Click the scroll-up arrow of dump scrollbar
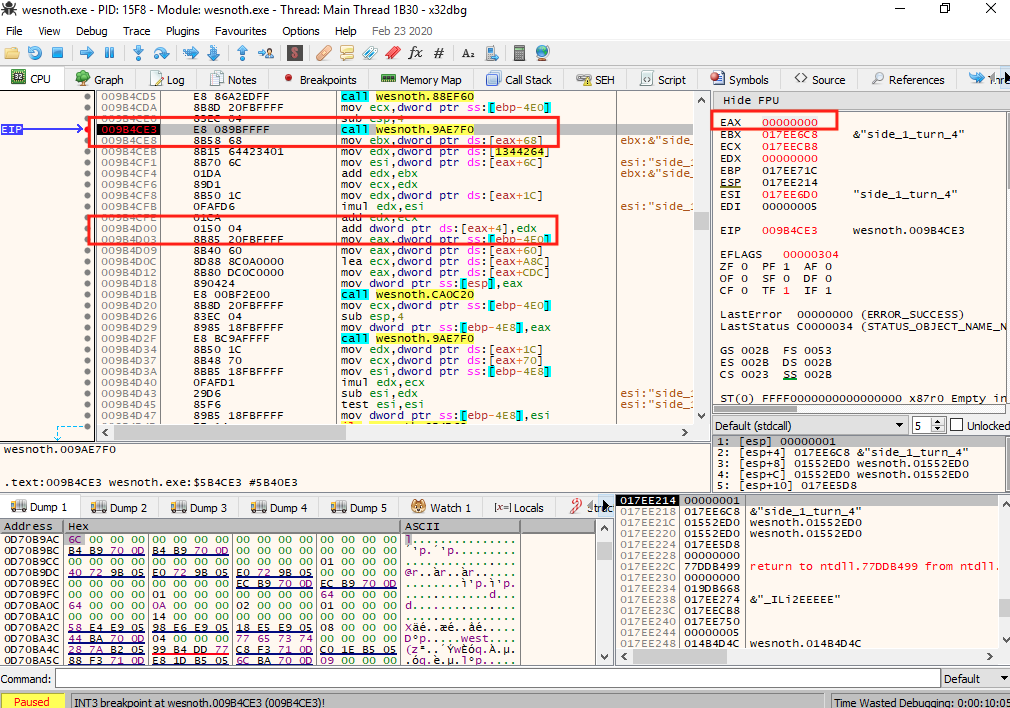Viewport: 1010px width, 708px height. coord(604,528)
